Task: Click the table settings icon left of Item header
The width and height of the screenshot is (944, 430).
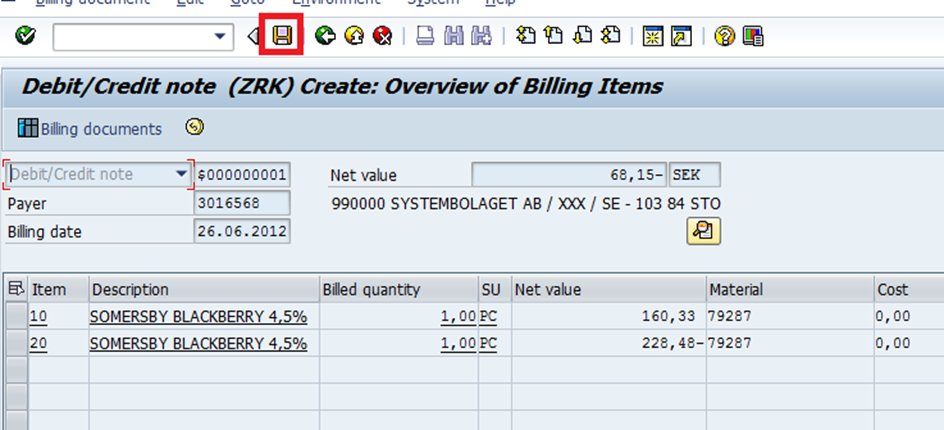Action: (x=15, y=289)
